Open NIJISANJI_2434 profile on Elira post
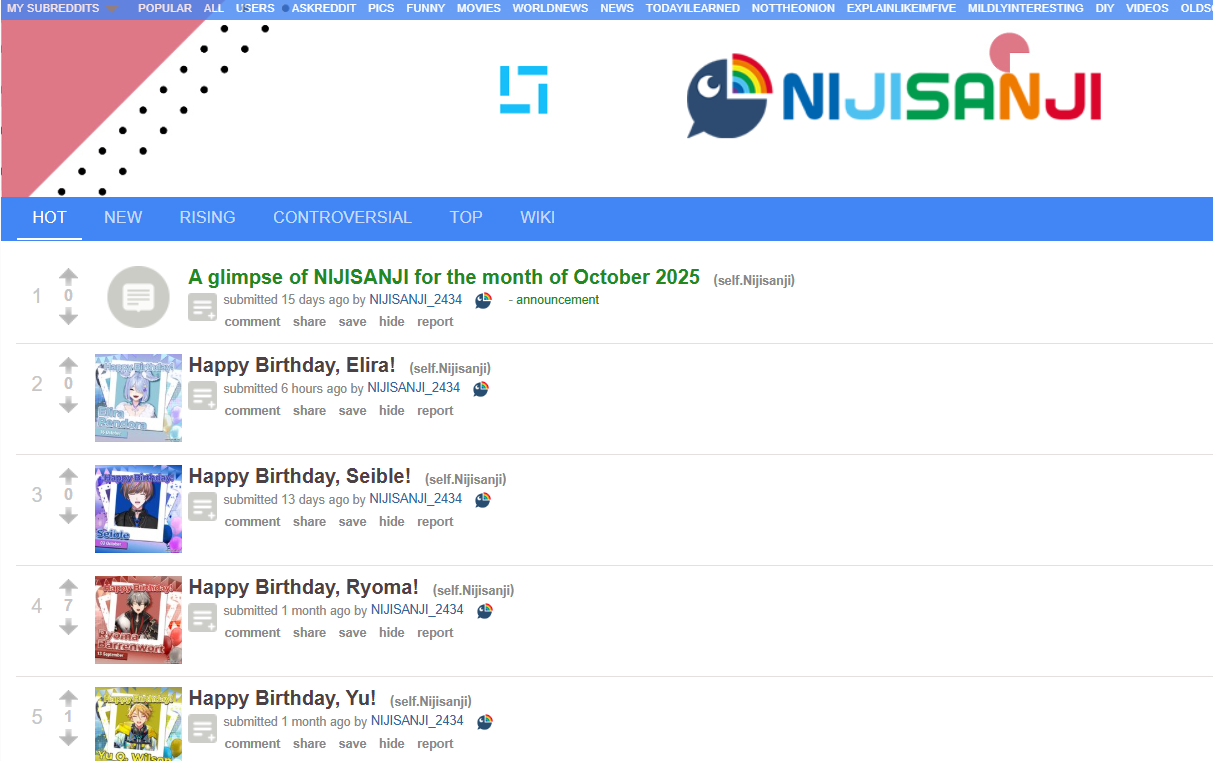 [414, 388]
